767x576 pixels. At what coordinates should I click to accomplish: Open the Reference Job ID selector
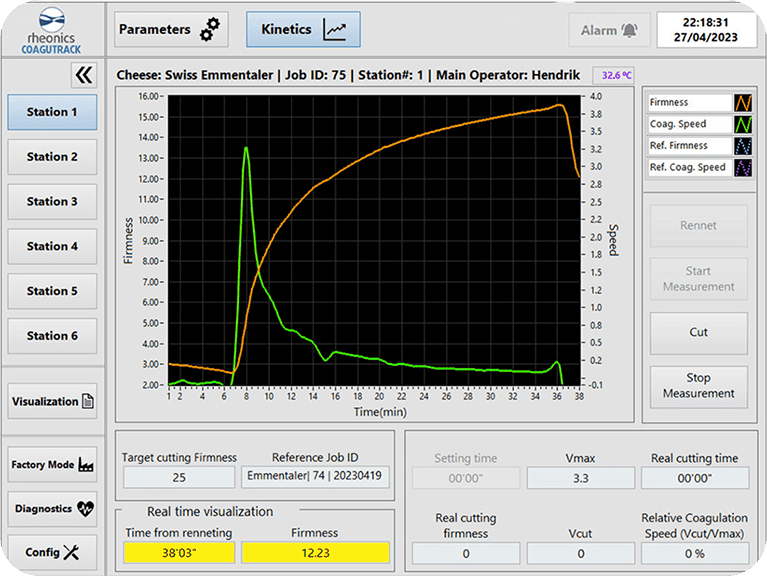(317, 478)
